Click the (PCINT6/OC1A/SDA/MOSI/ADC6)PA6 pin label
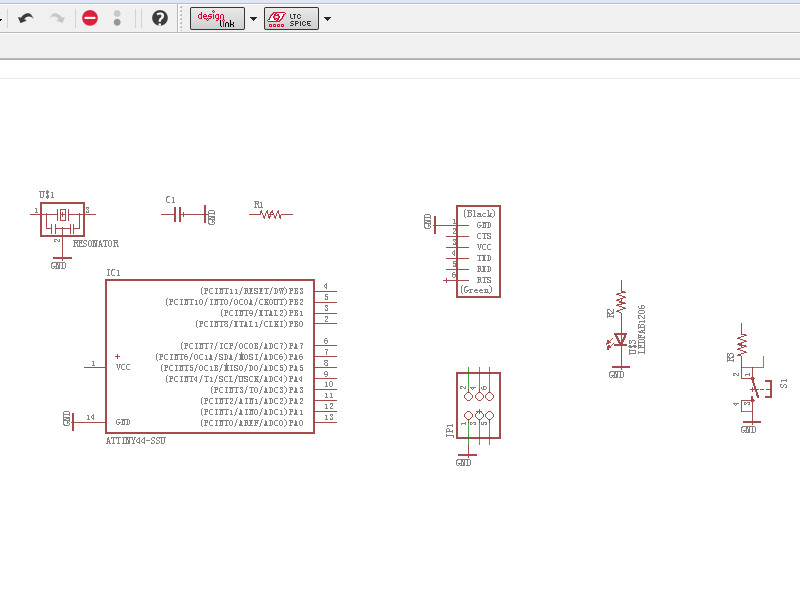 tap(230, 357)
